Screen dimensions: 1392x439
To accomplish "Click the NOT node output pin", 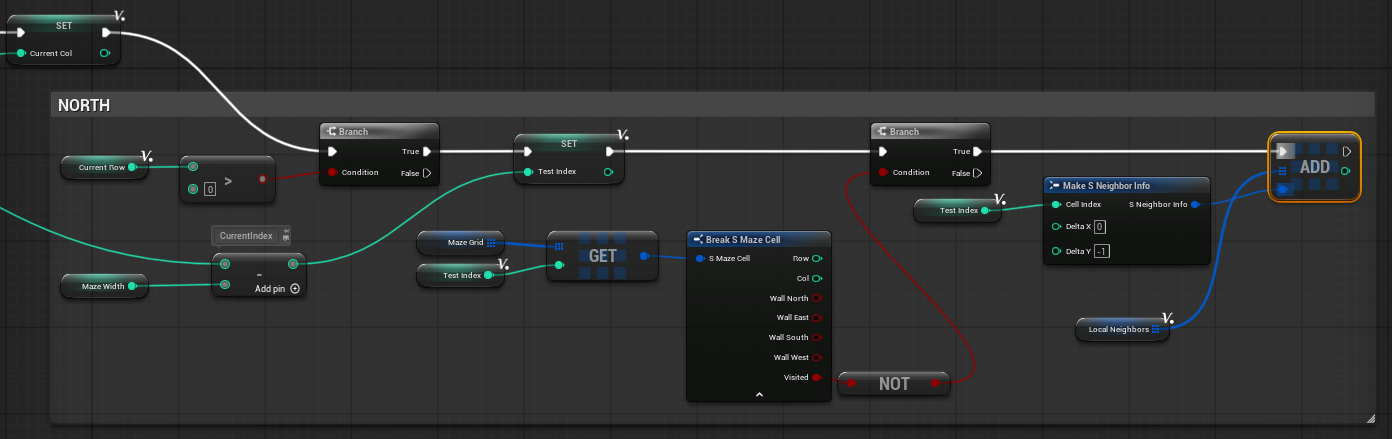I will (x=935, y=383).
